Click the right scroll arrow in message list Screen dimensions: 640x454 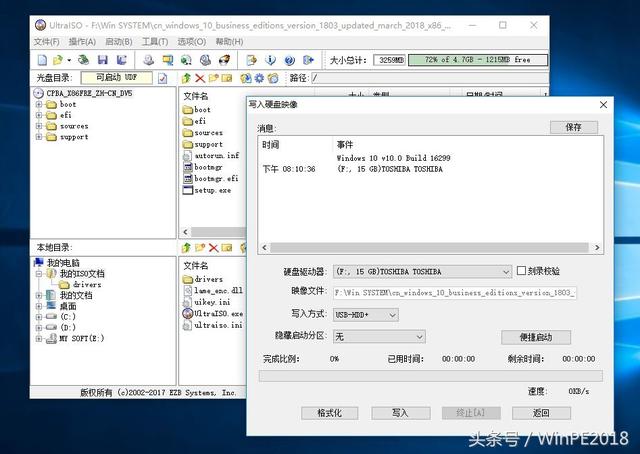pyautogui.click(x=597, y=248)
